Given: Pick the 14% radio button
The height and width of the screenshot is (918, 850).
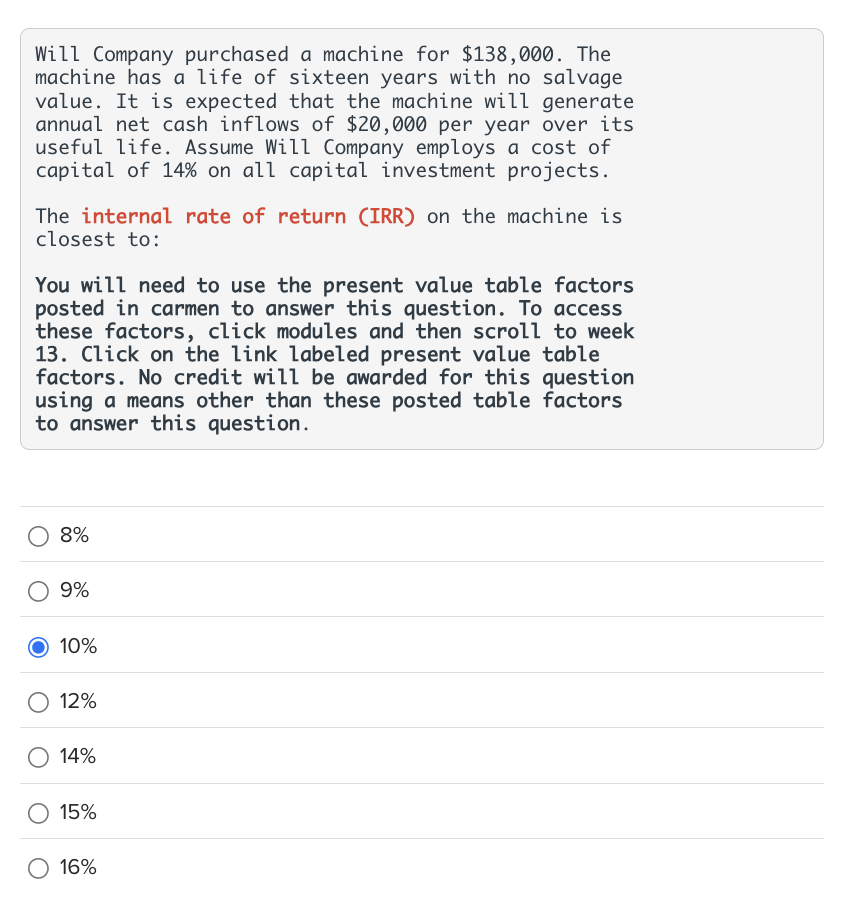Looking at the screenshot, I should [x=38, y=757].
